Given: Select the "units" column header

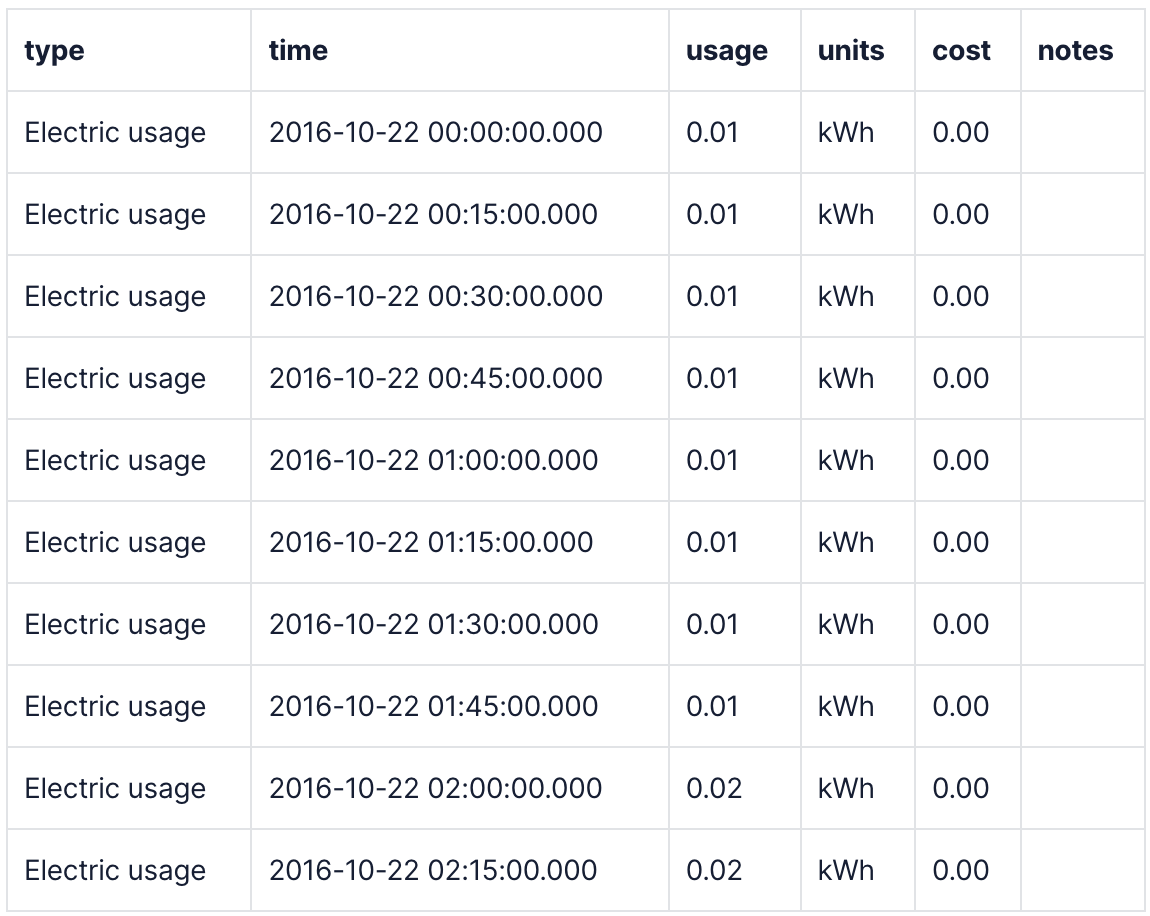Looking at the screenshot, I should tap(850, 51).
